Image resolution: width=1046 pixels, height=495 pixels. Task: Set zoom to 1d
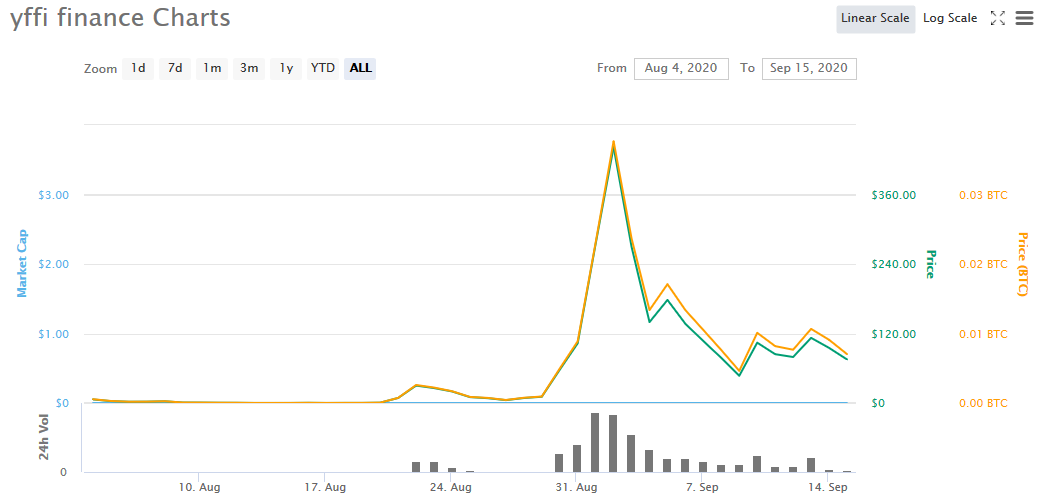(x=138, y=68)
